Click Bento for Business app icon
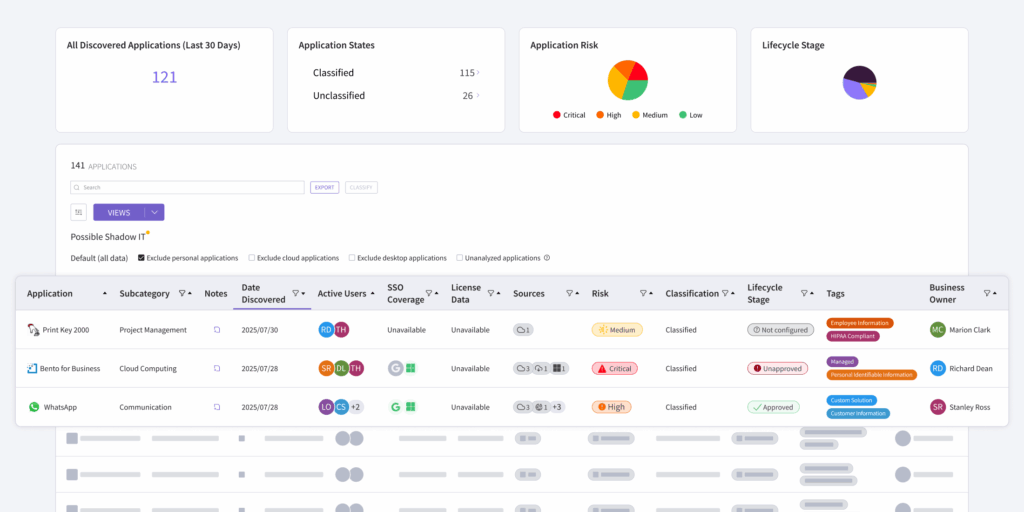 click(33, 368)
